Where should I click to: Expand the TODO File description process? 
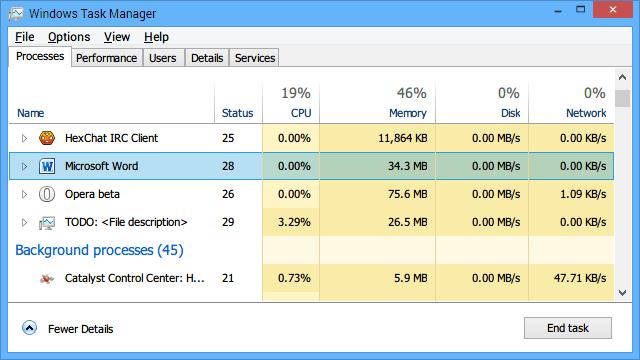click(24, 222)
